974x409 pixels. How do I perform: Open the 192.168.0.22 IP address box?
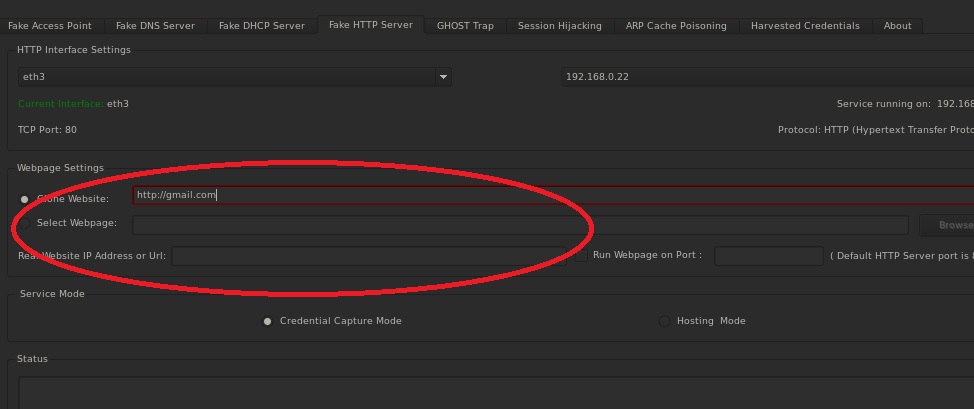[x=765, y=77]
